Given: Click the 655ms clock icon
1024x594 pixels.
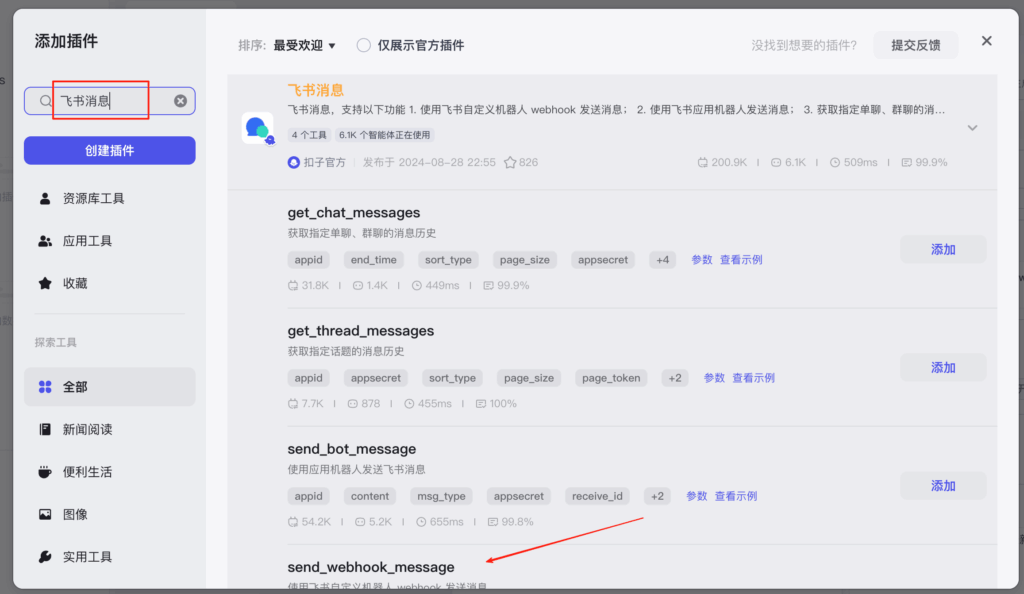Looking at the screenshot, I should pos(421,522).
